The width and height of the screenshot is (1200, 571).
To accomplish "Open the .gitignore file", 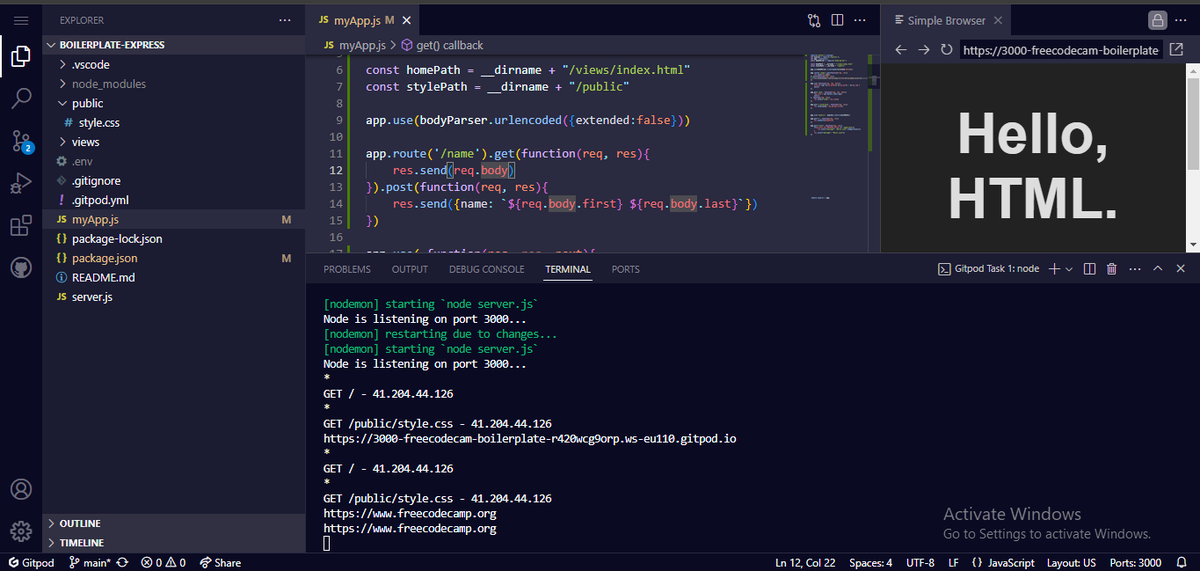I will coord(173,181).
